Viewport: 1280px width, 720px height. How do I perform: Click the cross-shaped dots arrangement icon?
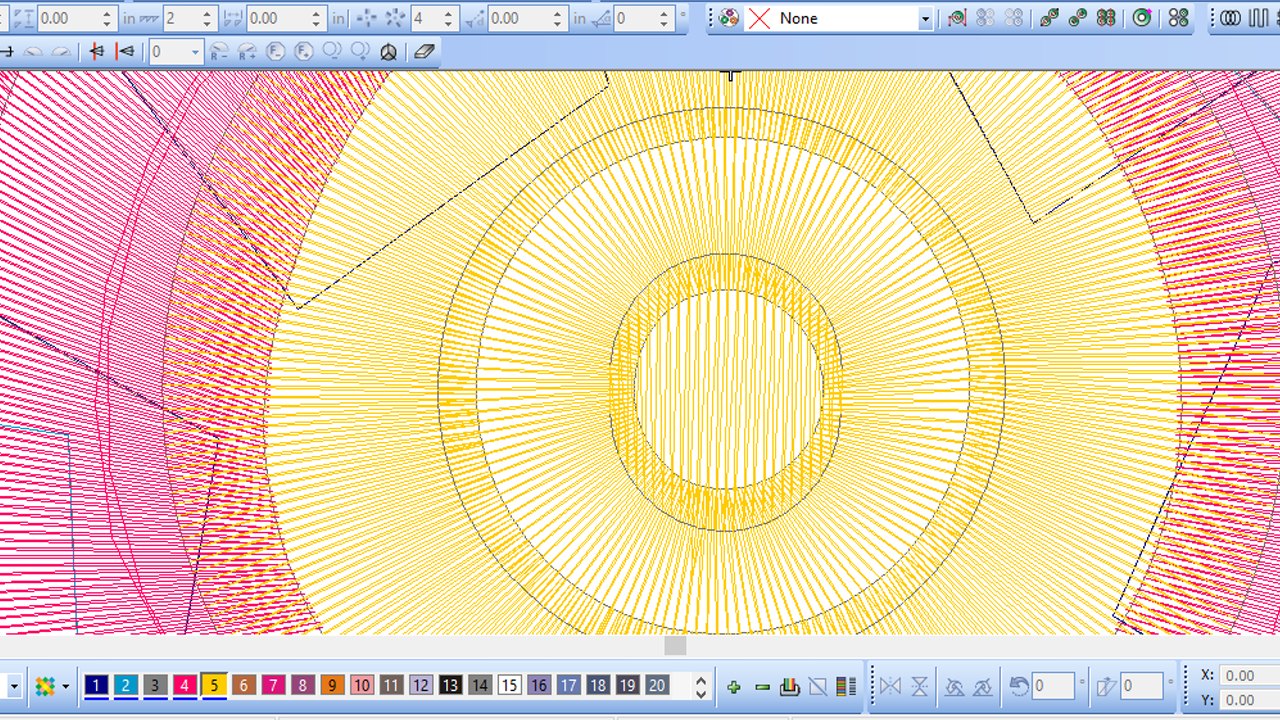coord(367,18)
